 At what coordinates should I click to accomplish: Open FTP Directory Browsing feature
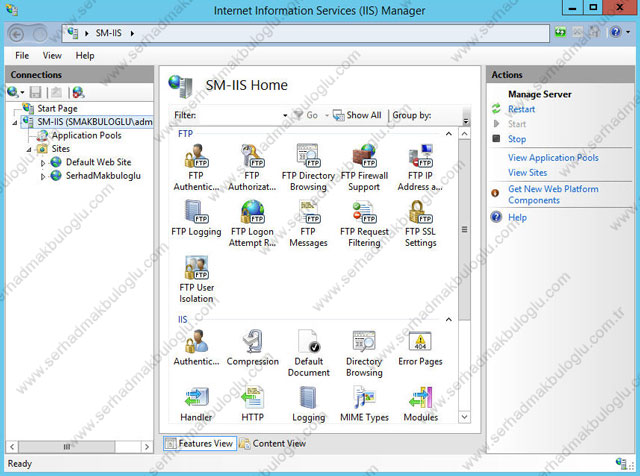point(308,167)
